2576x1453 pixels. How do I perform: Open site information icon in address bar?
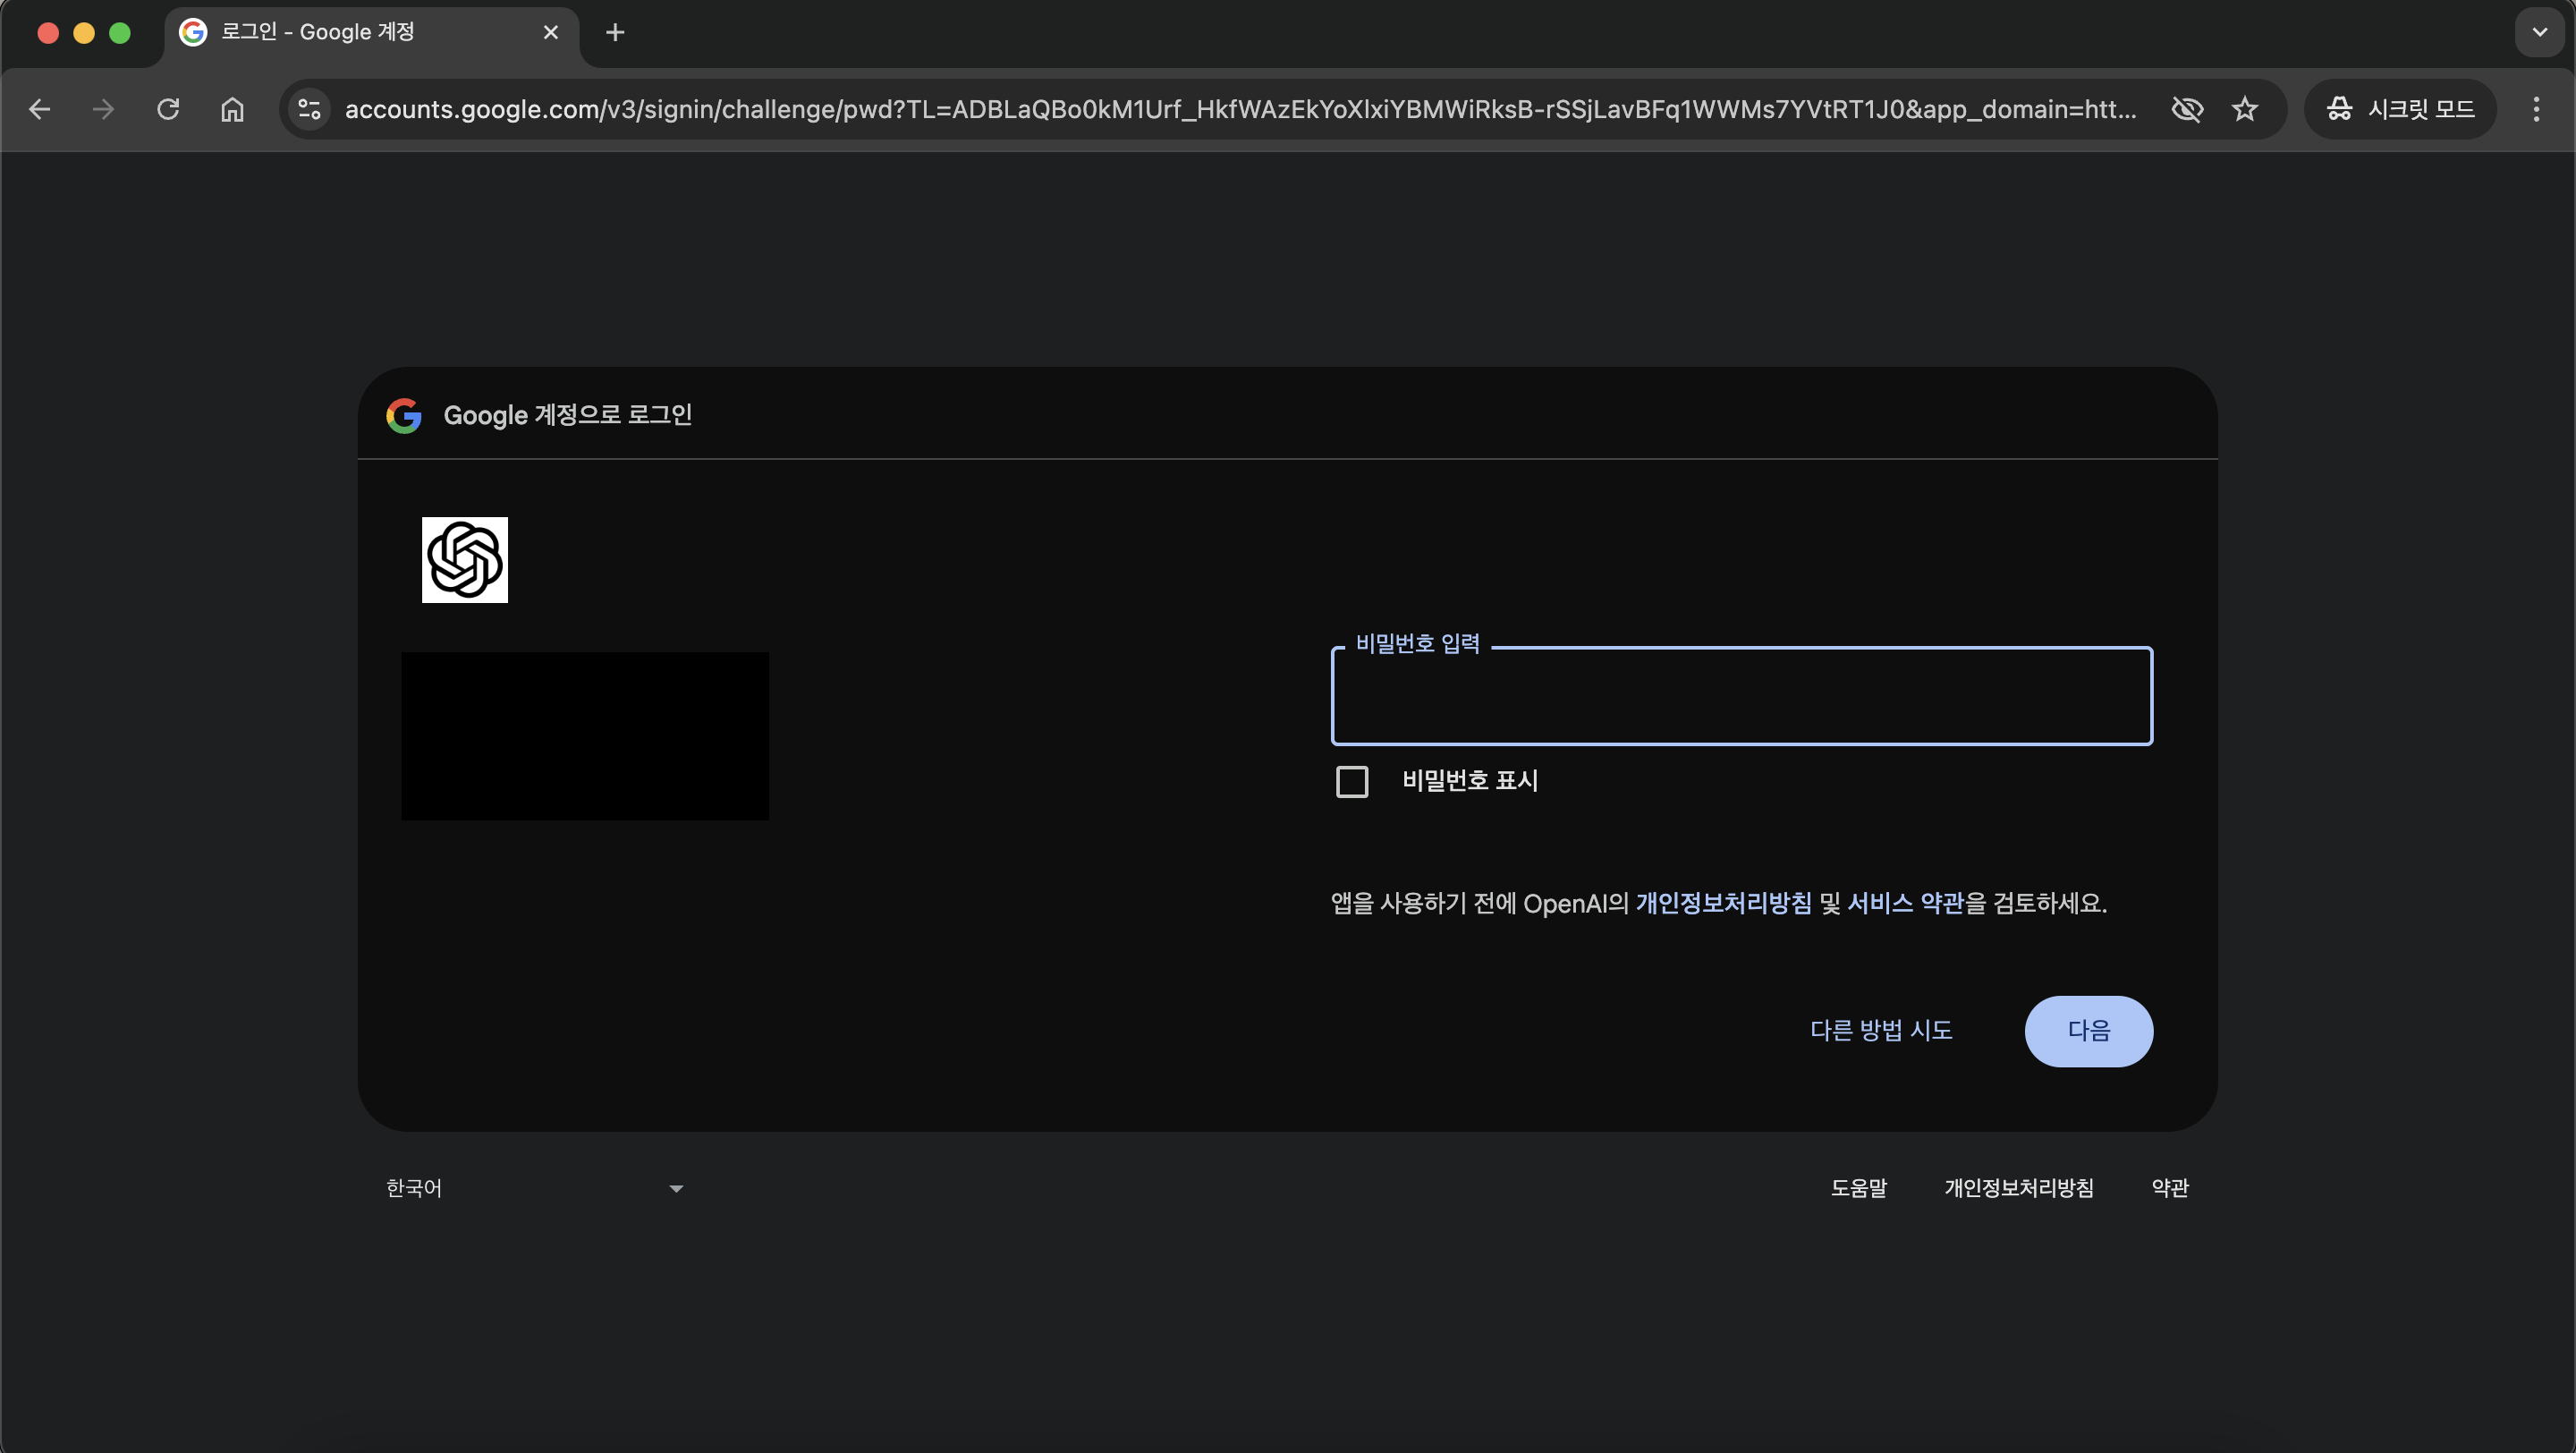(x=309, y=109)
